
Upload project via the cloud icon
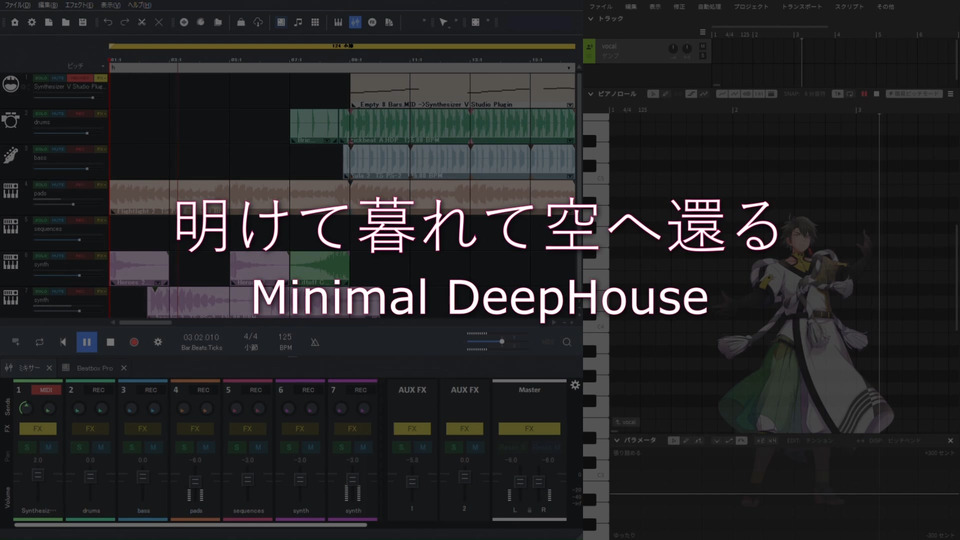pos(258,22)
